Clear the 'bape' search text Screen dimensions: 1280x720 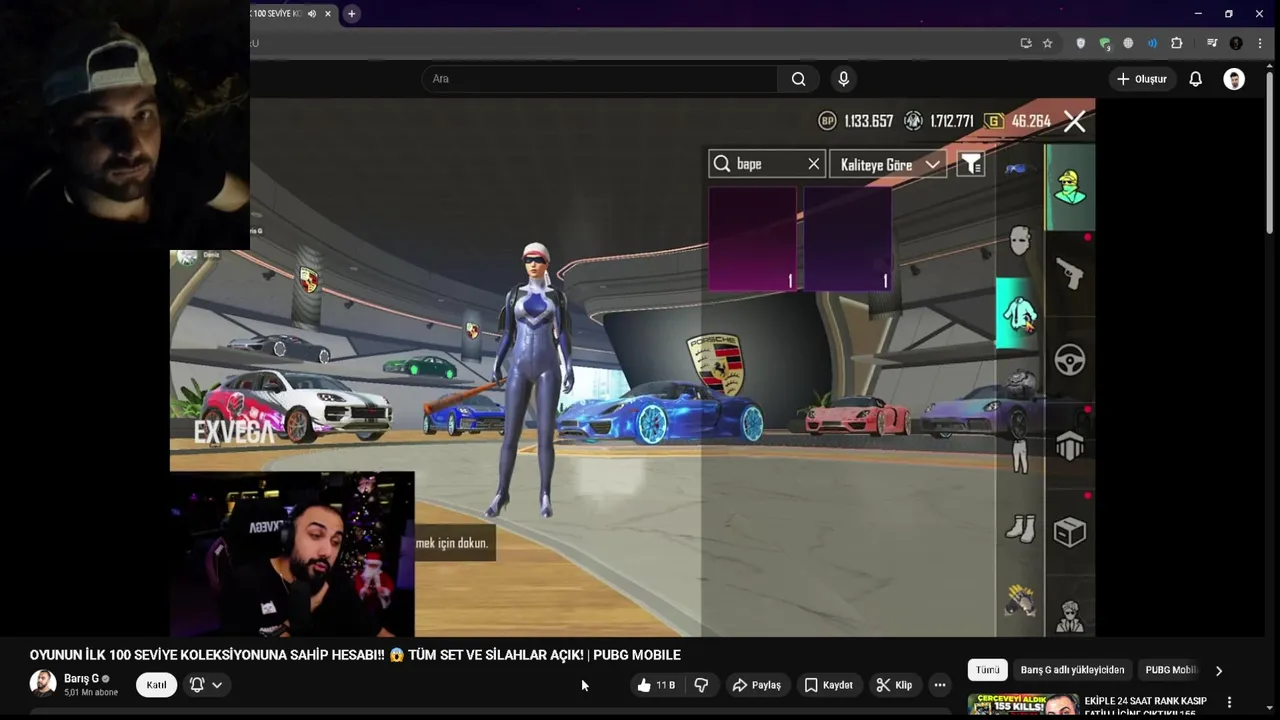(813, 164)
